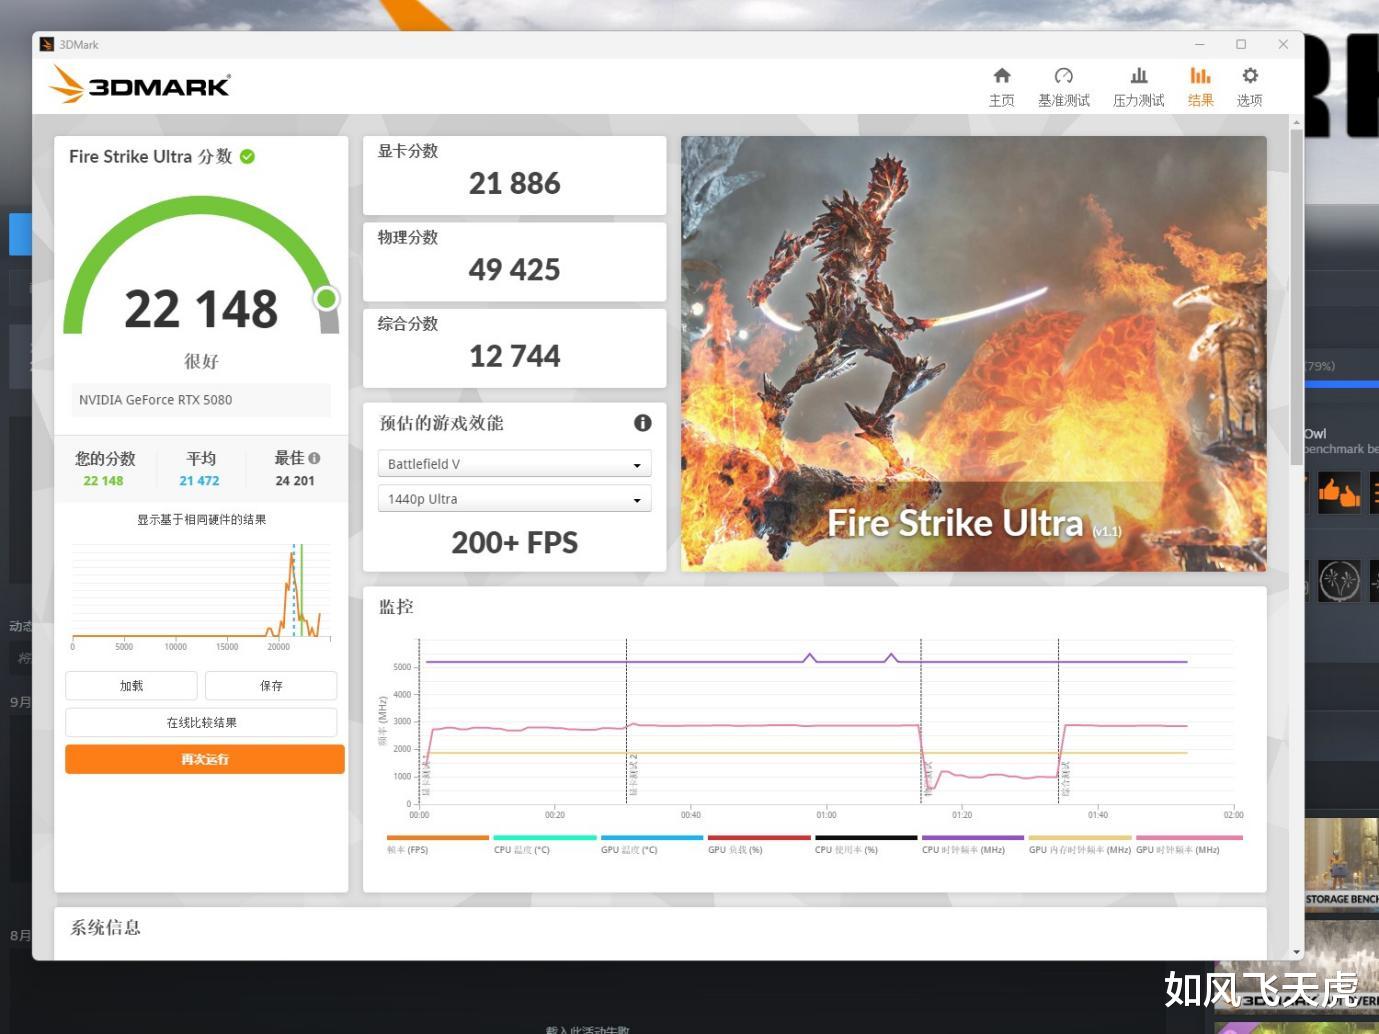1379x1034 pixels.
Task: Click the 200+ FPS estimate text
Action: point(514,542)
